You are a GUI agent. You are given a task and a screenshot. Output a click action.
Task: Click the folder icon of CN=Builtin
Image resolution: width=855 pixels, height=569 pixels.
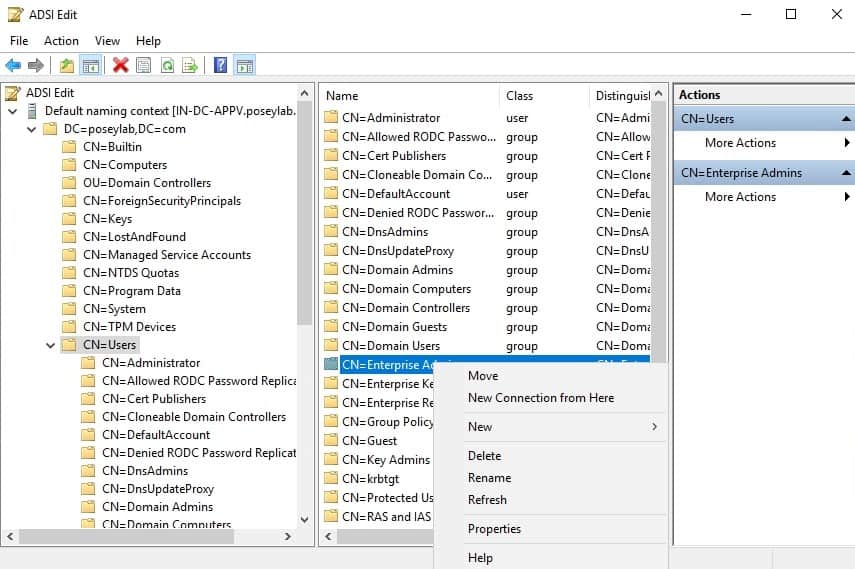69,147
